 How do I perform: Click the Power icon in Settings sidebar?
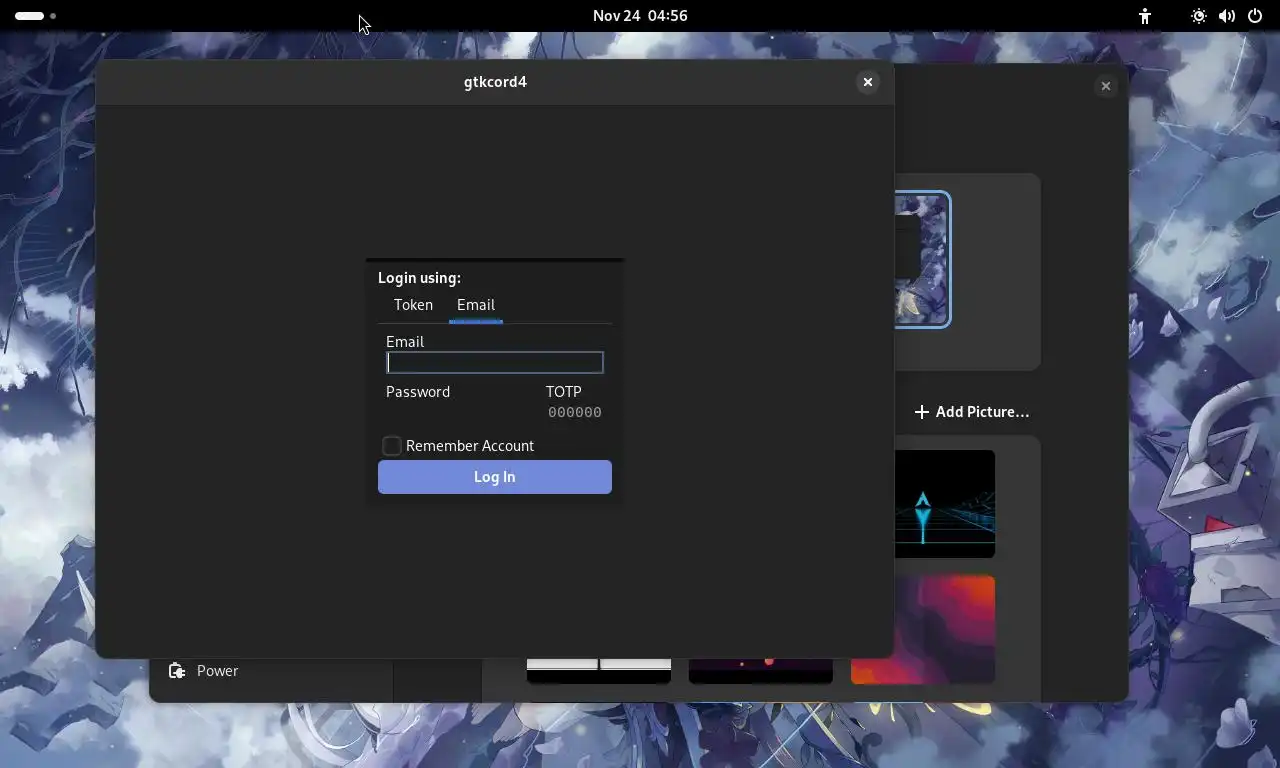click(x=177, y=671)
